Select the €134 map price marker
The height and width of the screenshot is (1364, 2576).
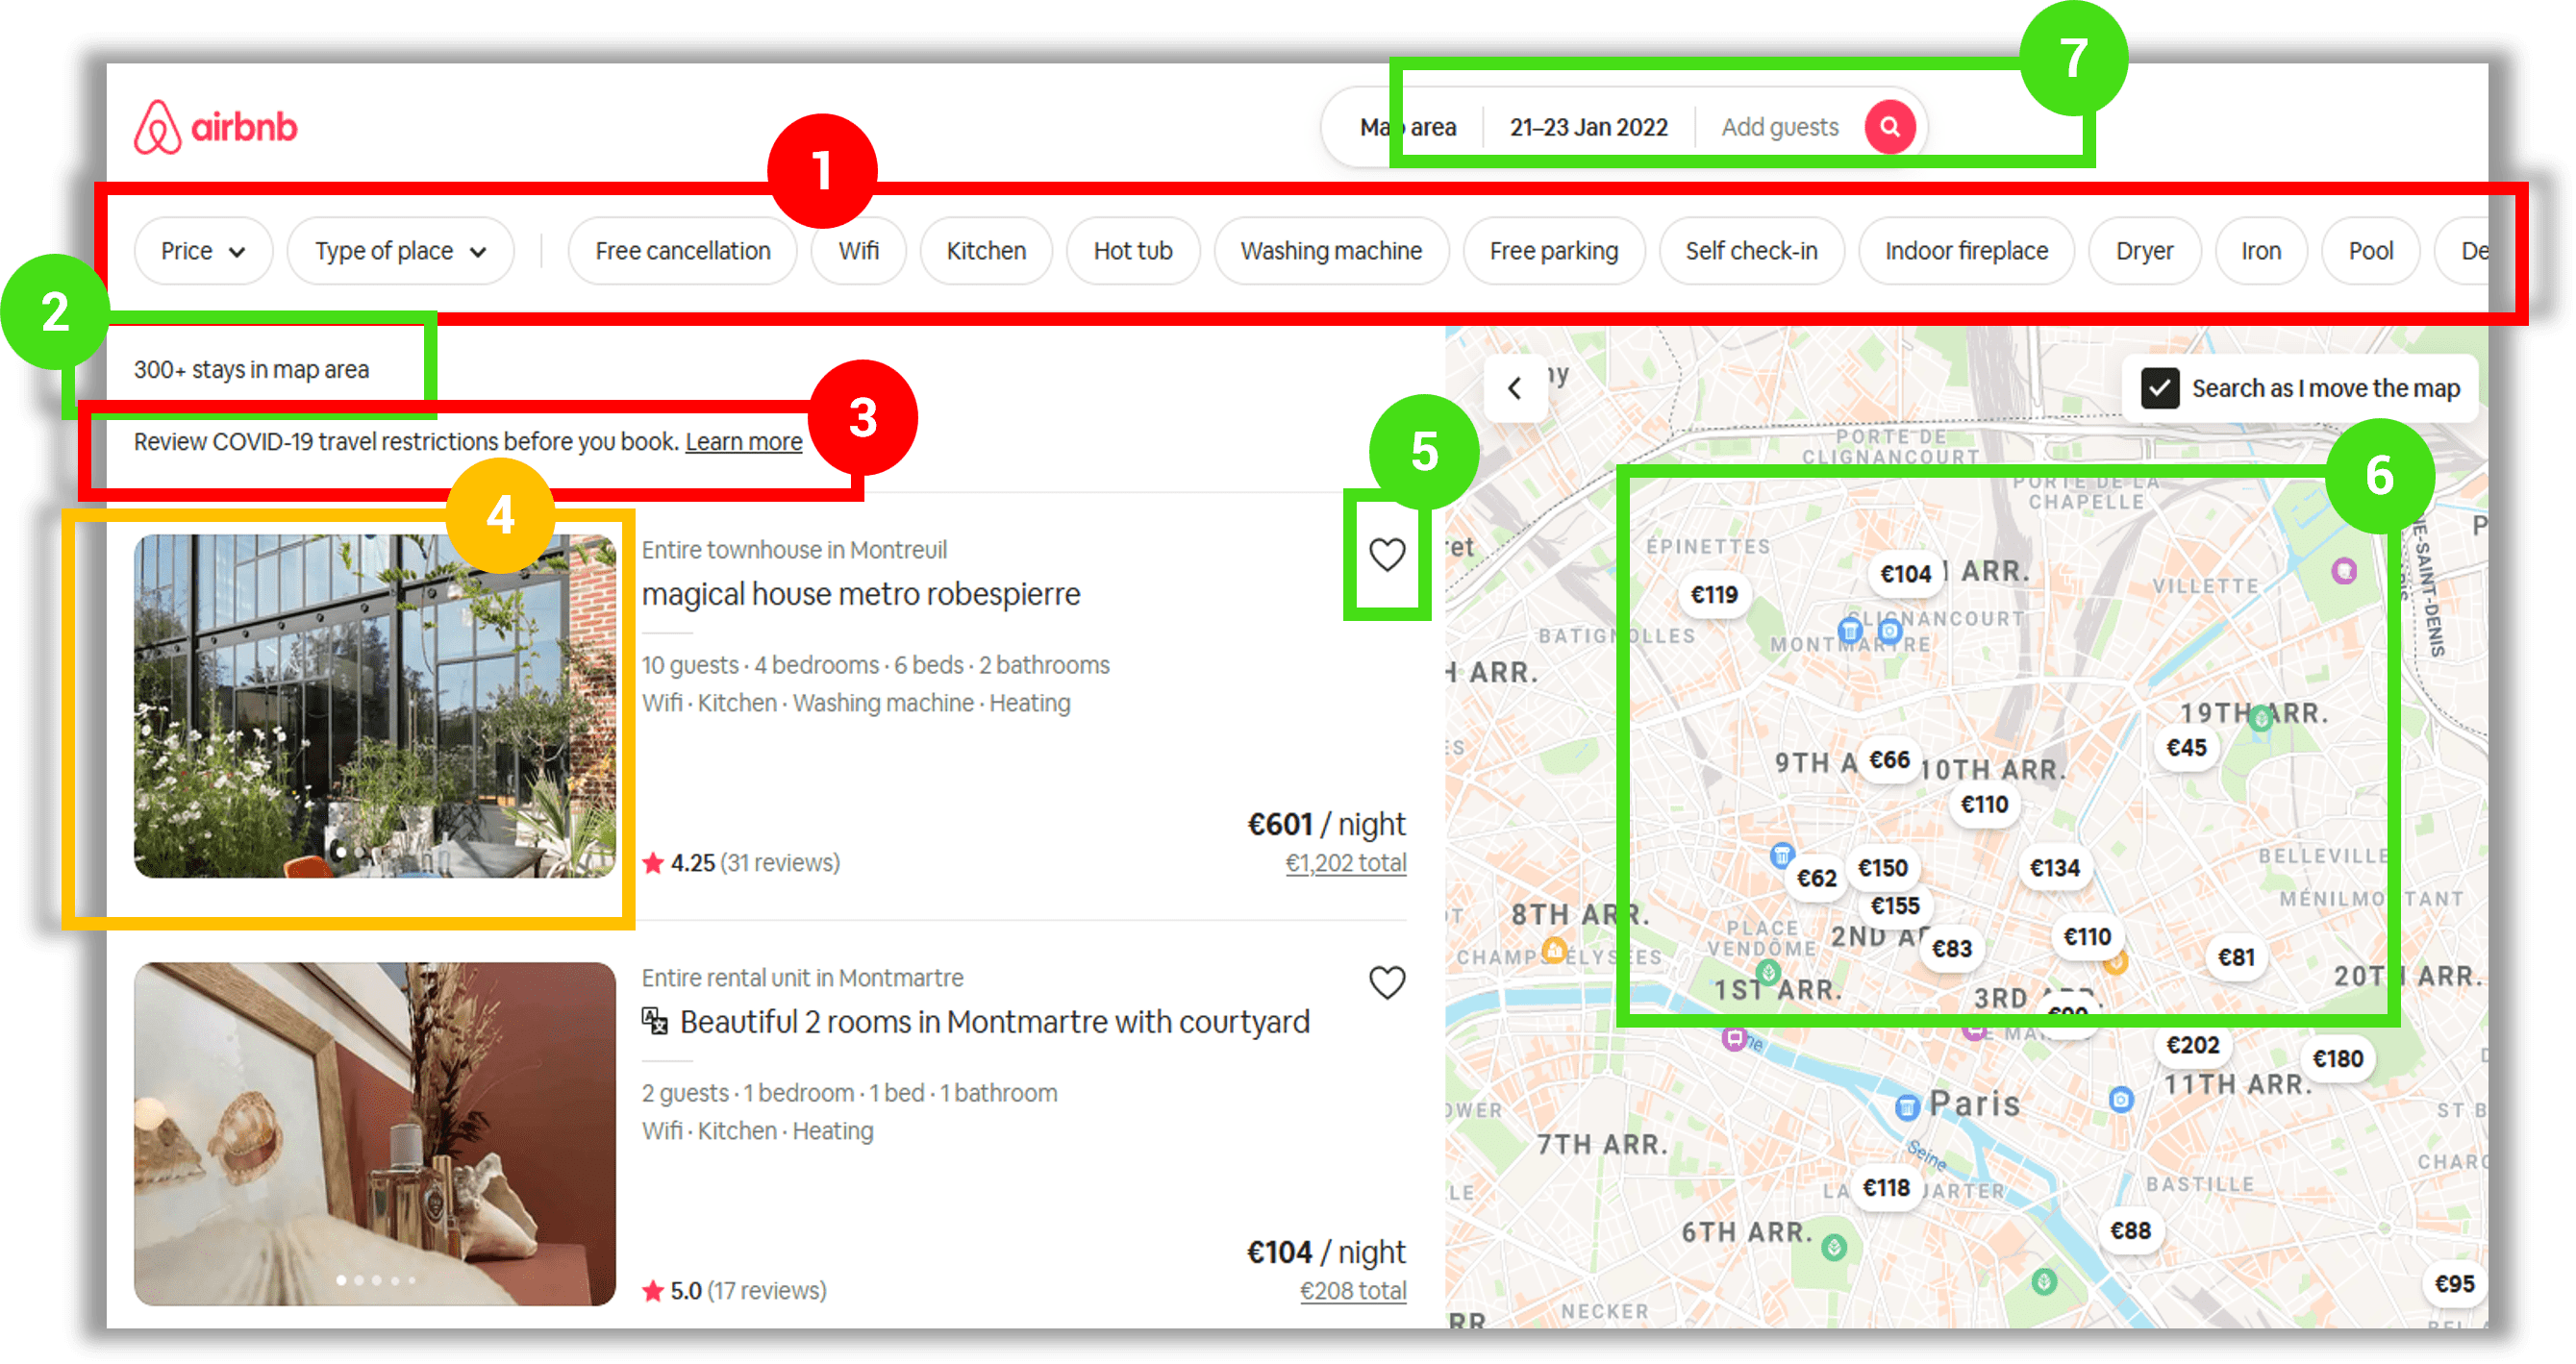coord(2054,868)
